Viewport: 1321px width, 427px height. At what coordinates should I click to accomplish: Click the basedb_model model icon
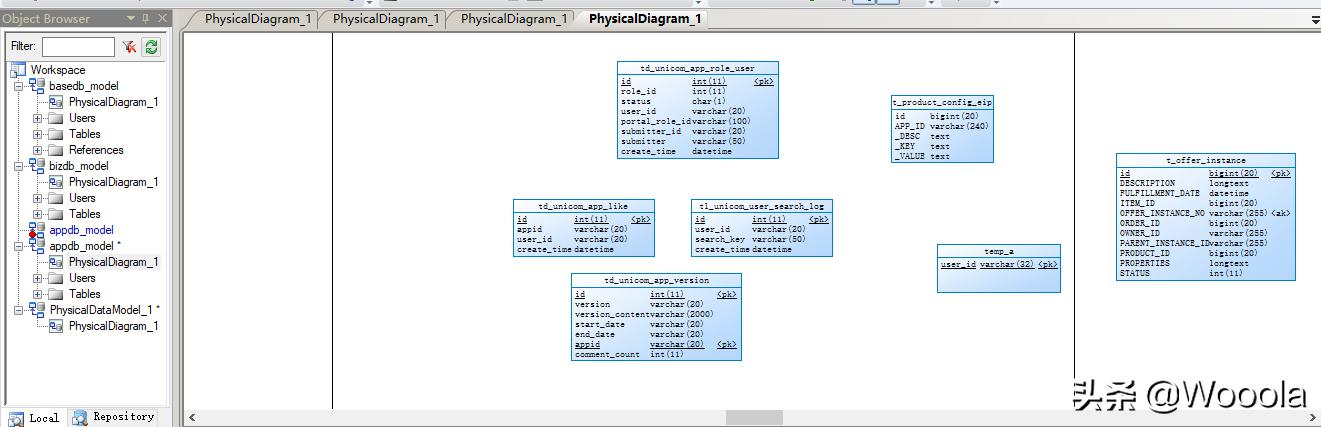point(38,86)
